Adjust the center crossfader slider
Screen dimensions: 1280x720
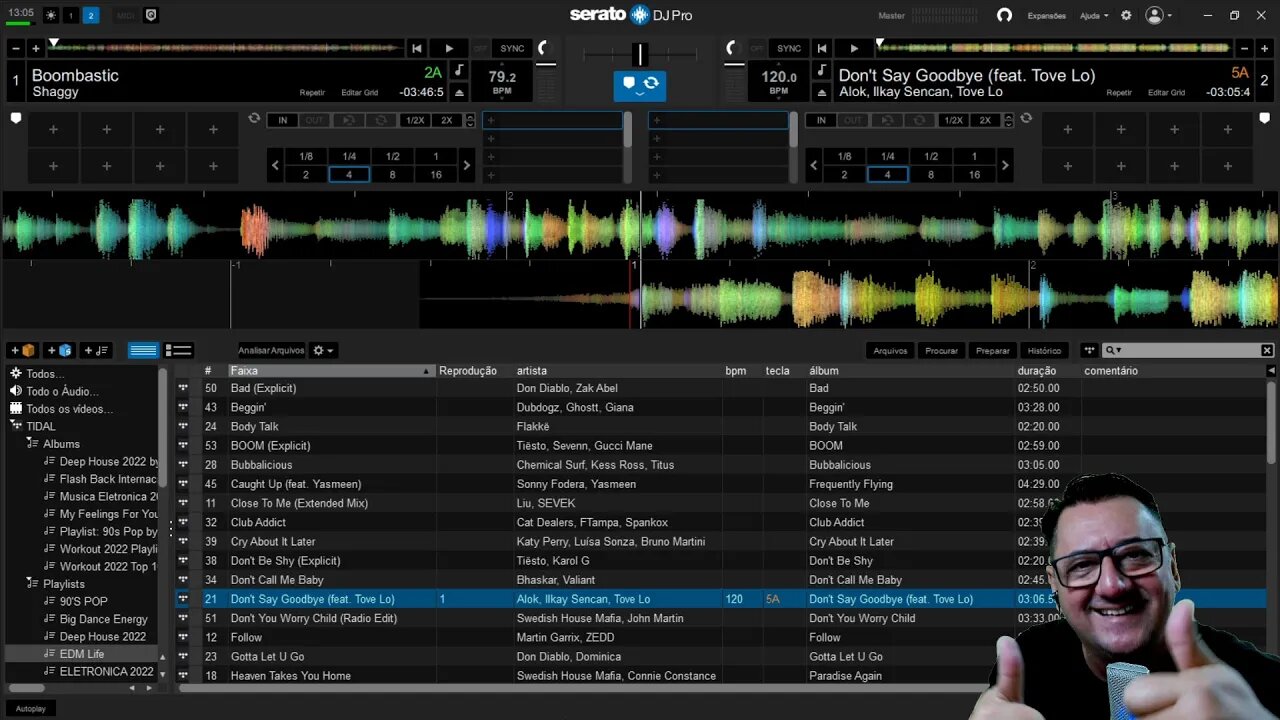tap(640, 54)
